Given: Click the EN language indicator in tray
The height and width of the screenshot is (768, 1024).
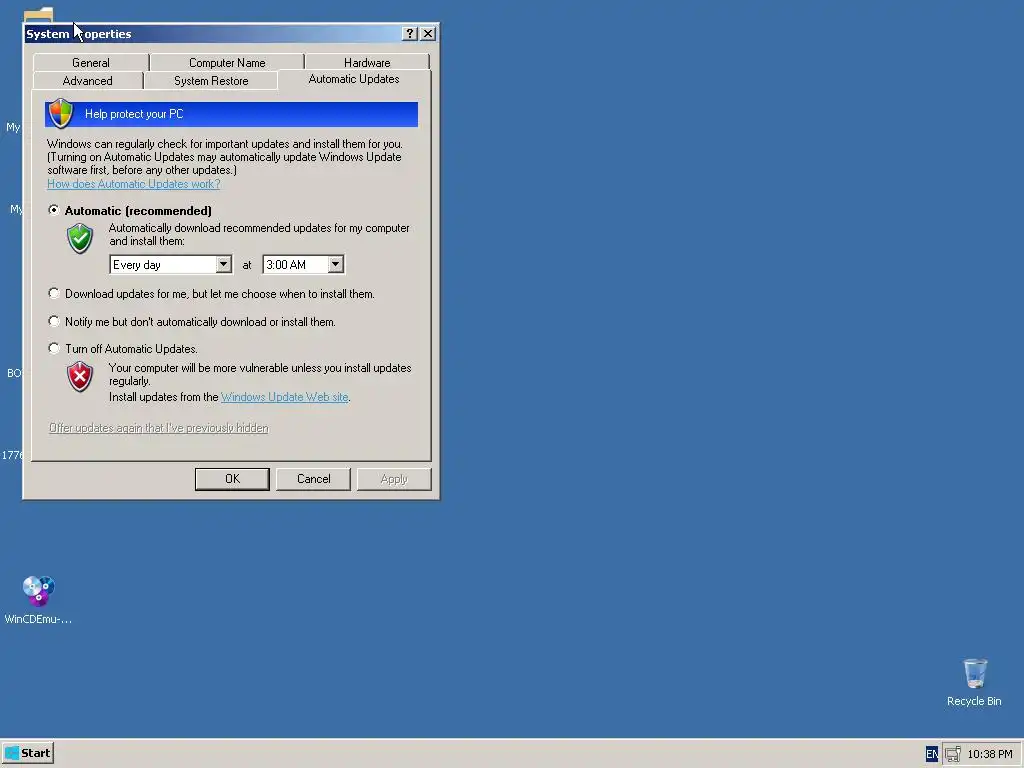Looking at the screenshot, I should click(x=932, y=754).
